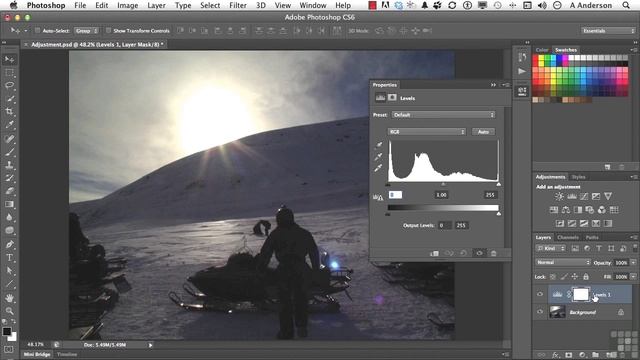Open the RGB channel dropdown
The width and height of the screenshot is (640, 360).
(427, 132)
